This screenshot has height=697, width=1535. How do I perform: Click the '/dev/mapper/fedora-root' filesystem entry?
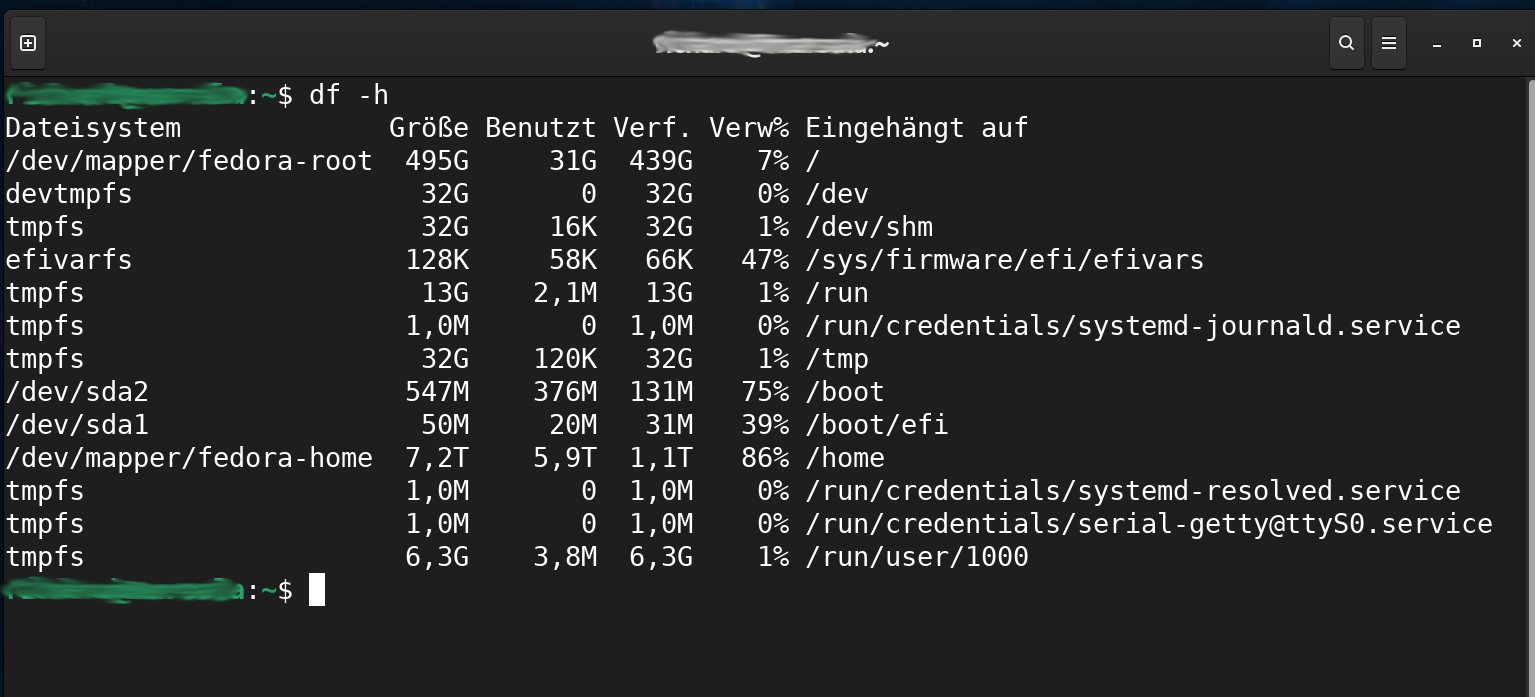(189, 160)
